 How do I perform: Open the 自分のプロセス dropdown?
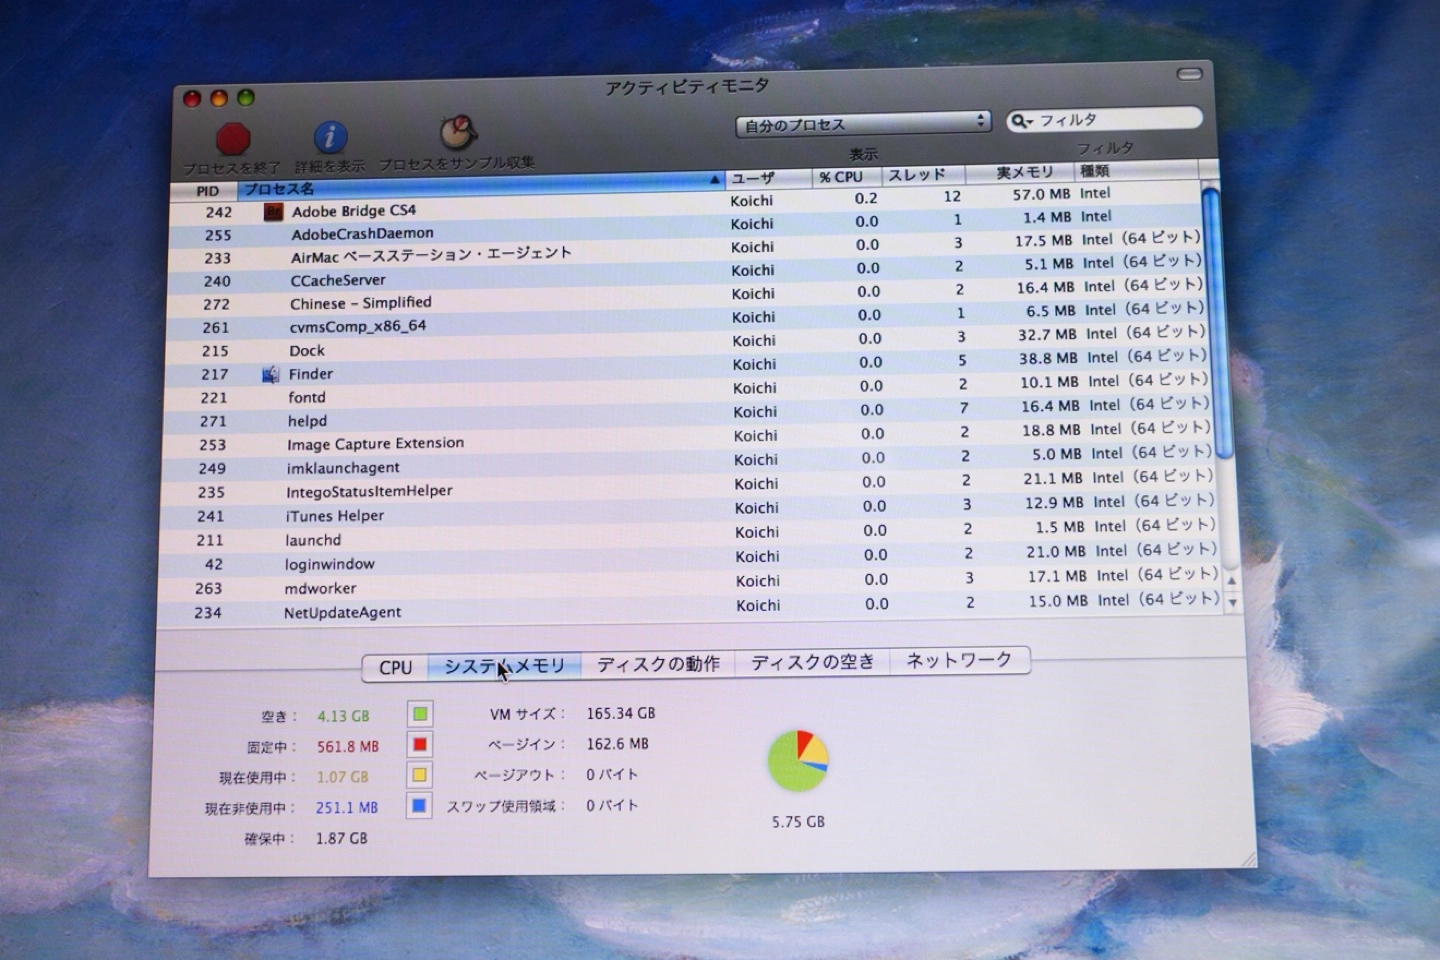coord(864,123)
